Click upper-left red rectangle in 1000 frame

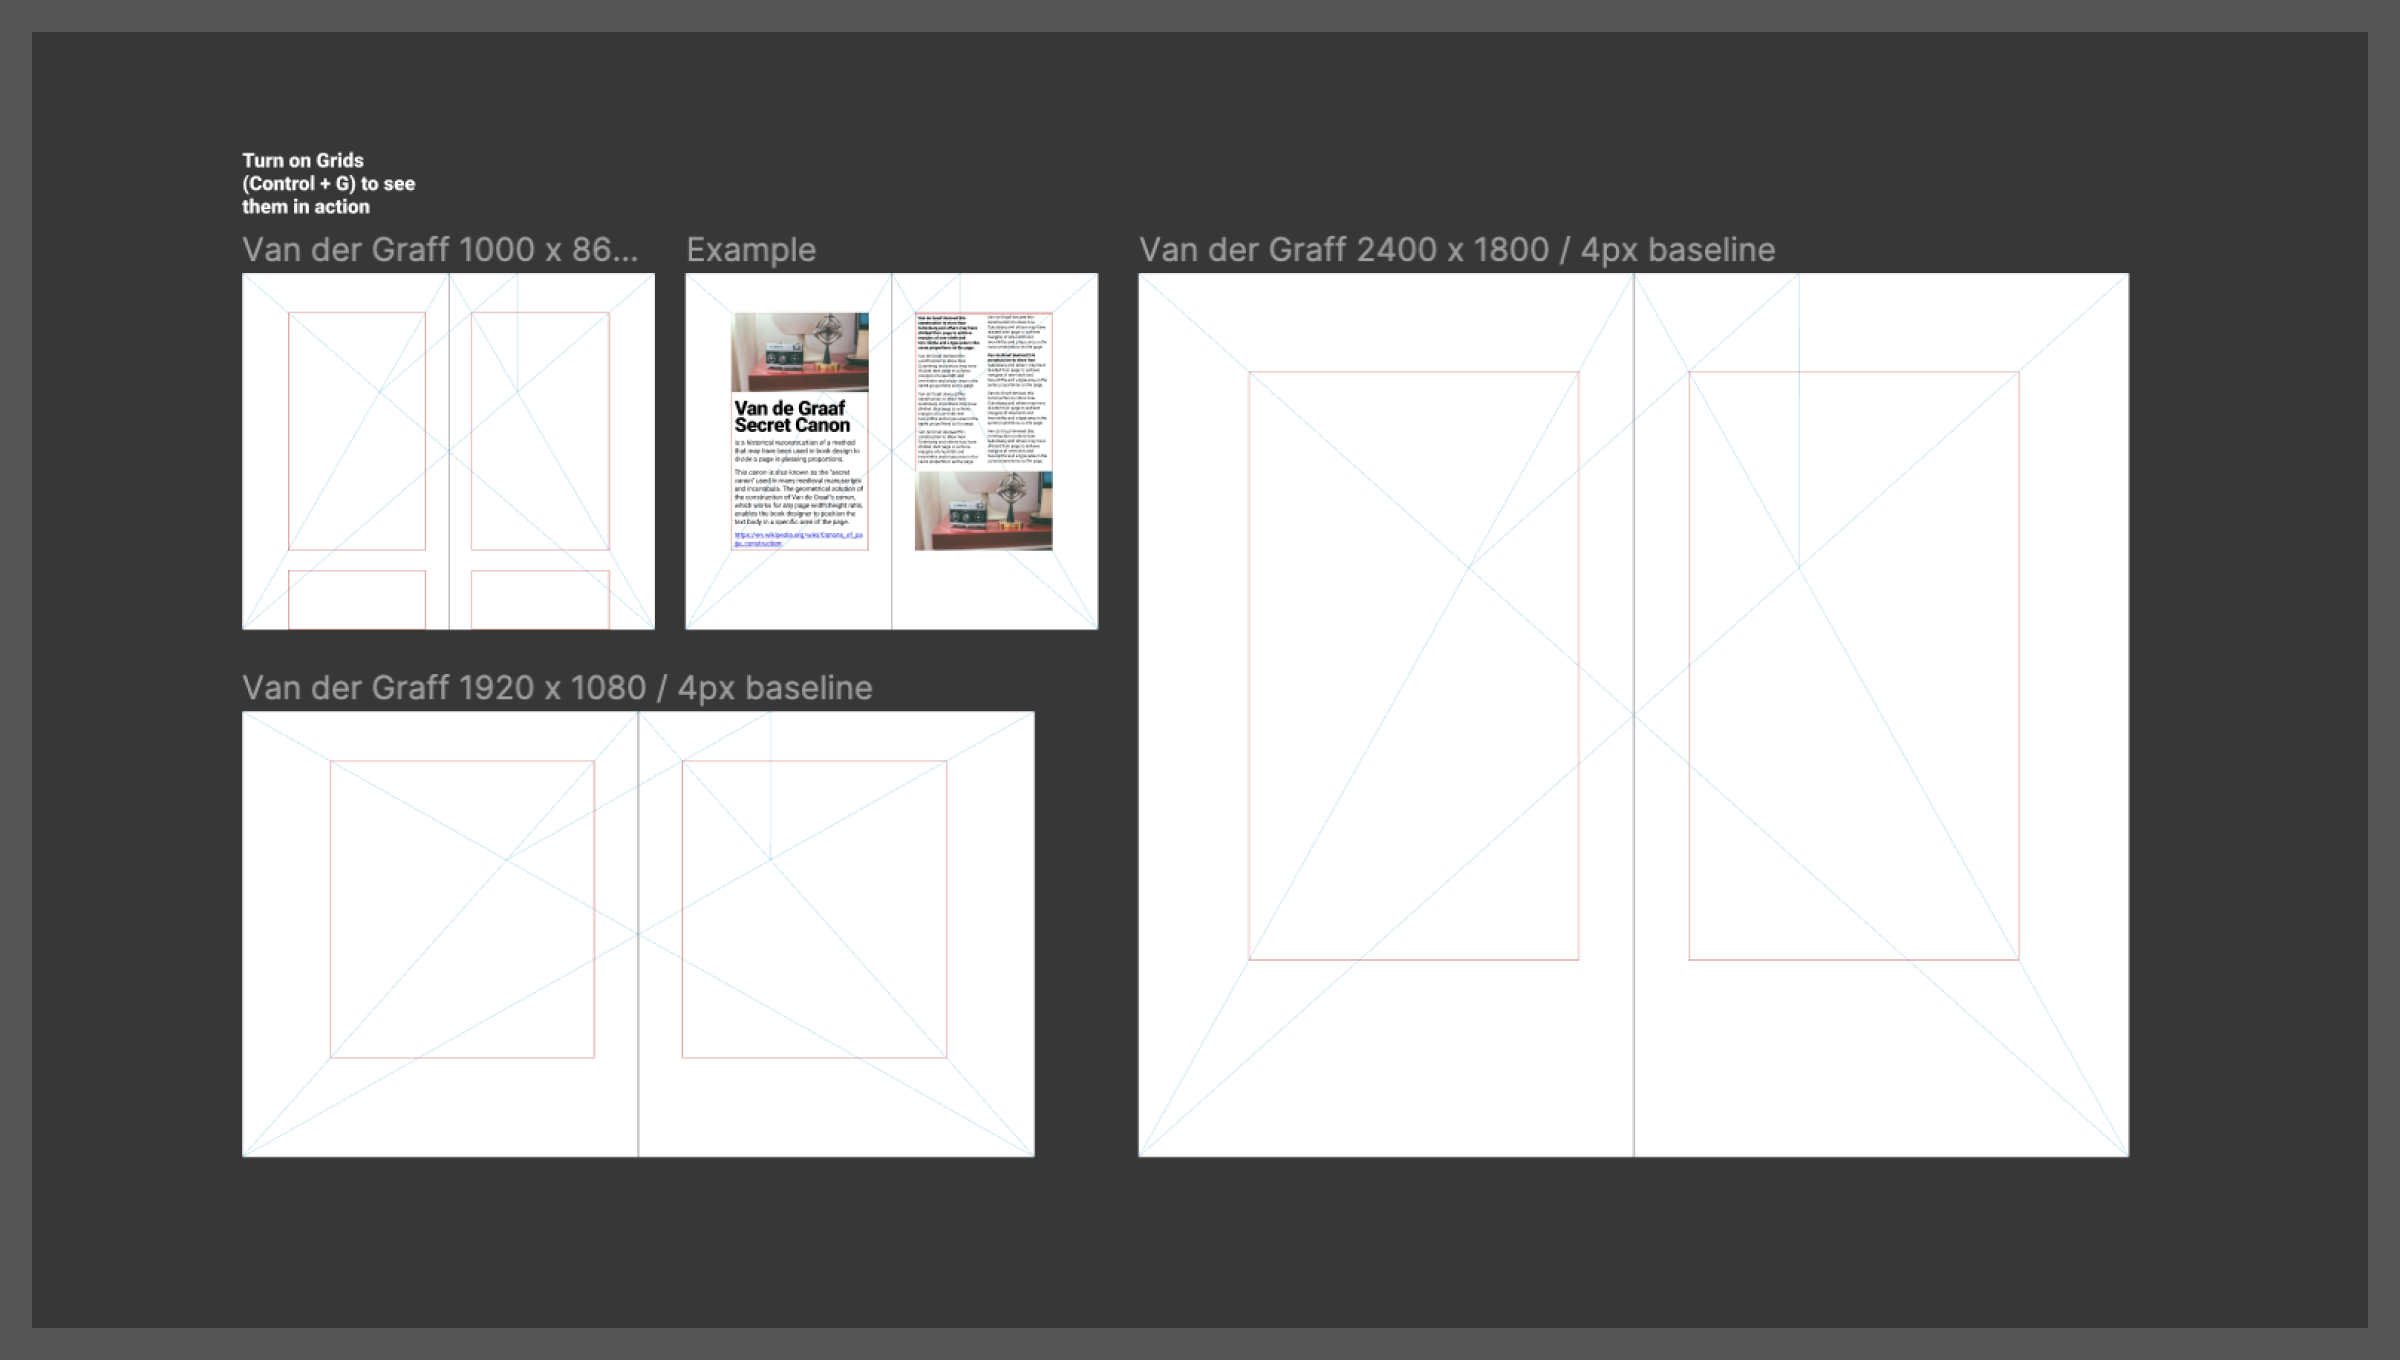point(356,430)
